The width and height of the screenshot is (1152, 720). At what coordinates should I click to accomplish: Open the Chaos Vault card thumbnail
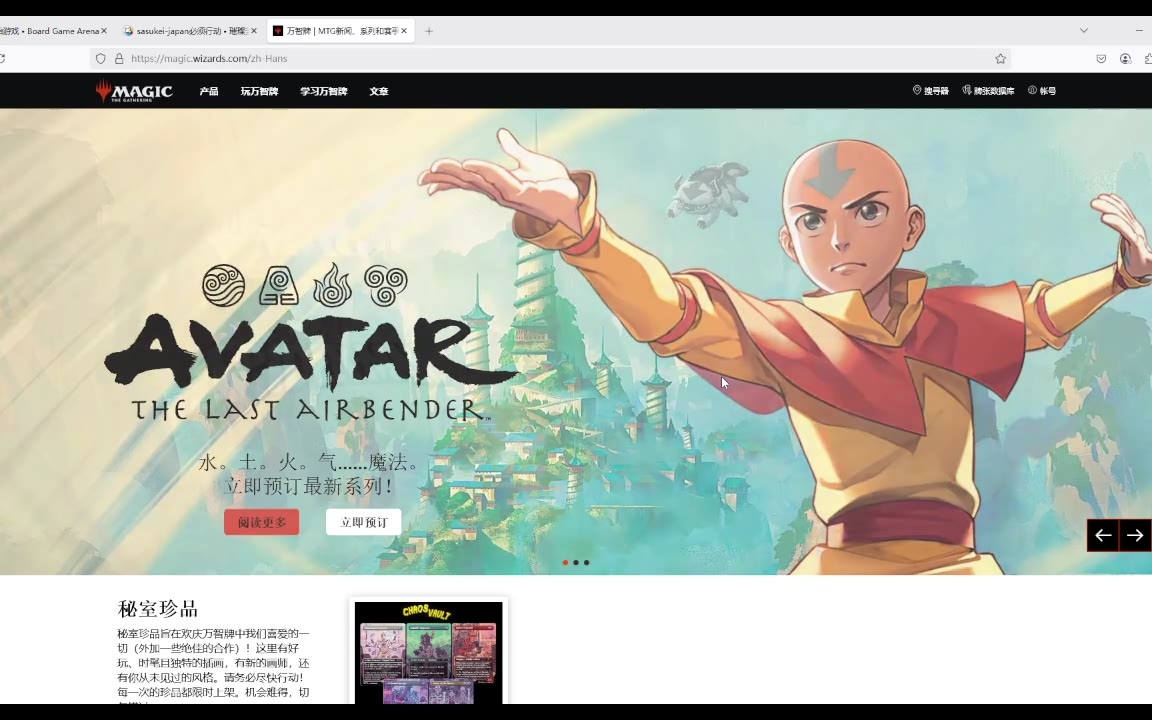(428, 652)
